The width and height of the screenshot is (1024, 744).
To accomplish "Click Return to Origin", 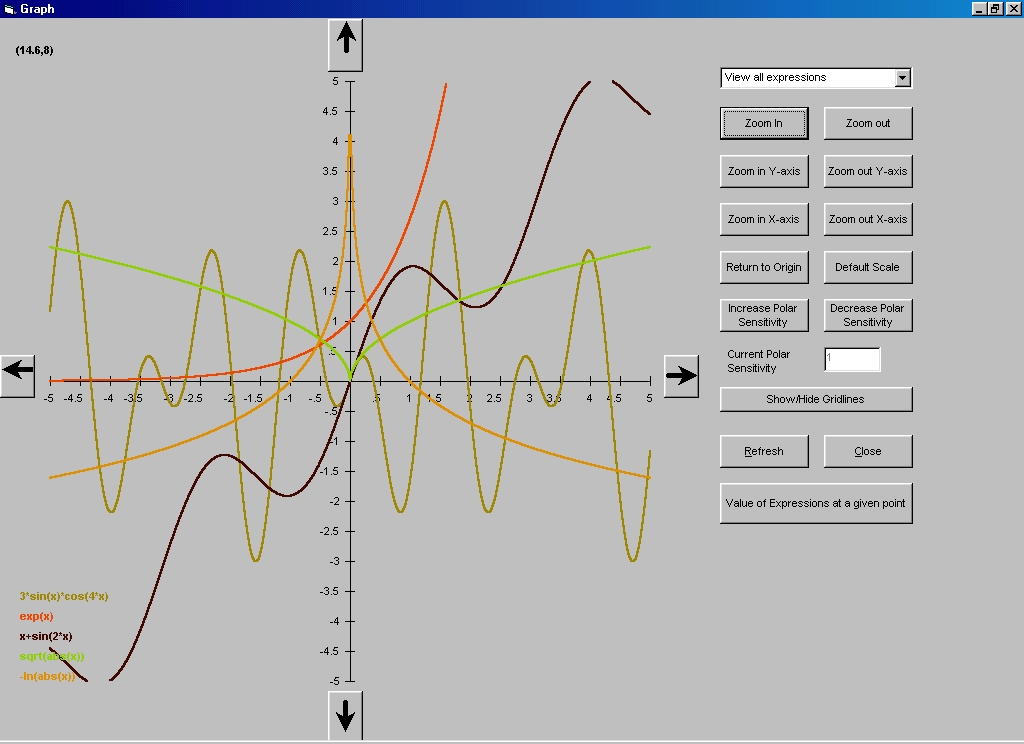I will click(x=764, y=267).
